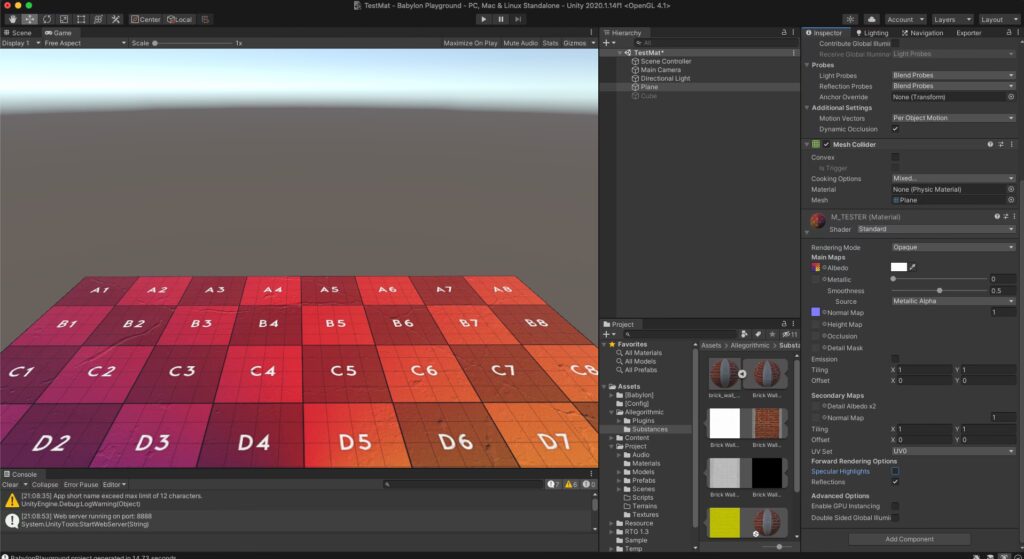1024x559 pixels.
Task: Clear the Console log
Action: point(10,484)
